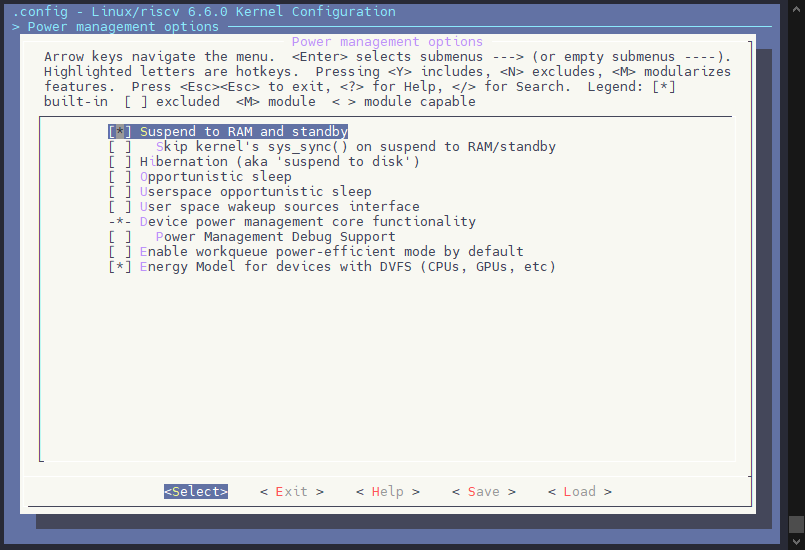Select Device power management core functionality line
The width and height of the screenshot is (805, 550).
tap(307, 222)
